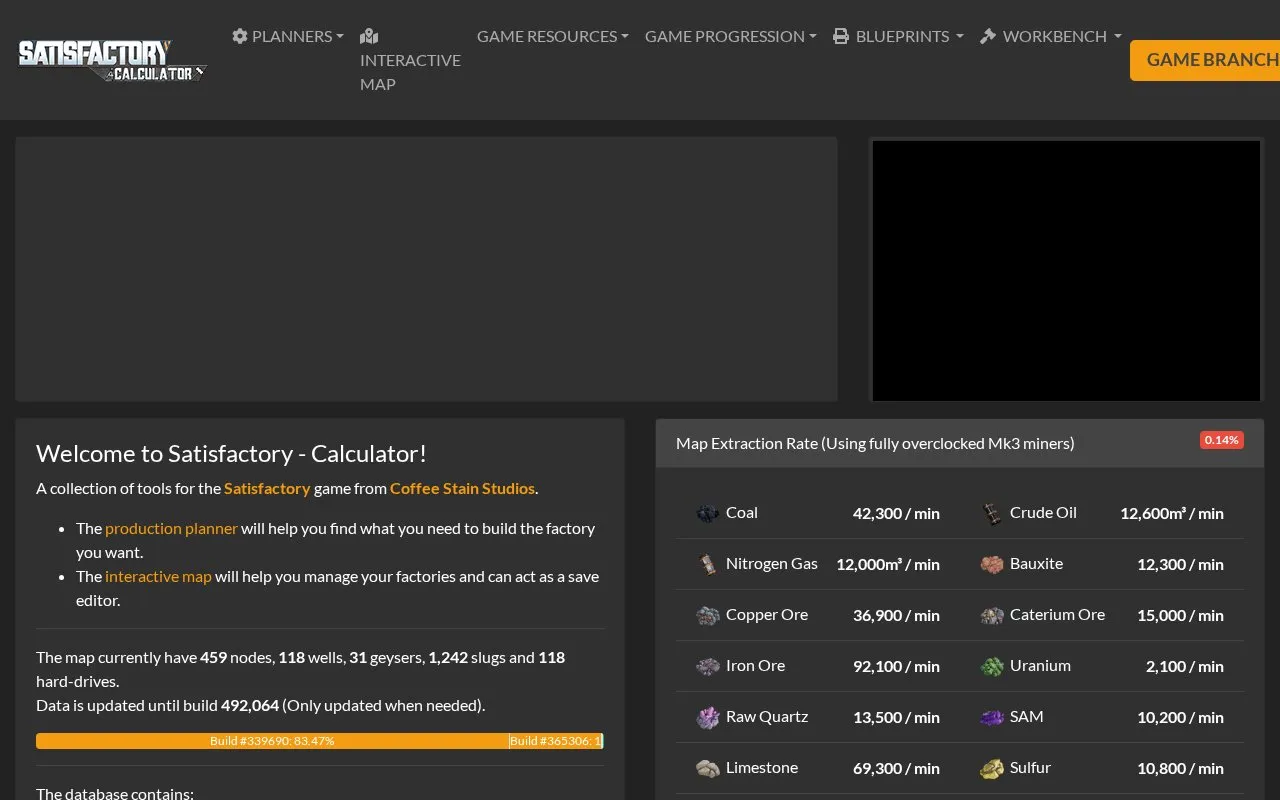Screen dimensions: 1280x800
Task: Expand the Game Resources menu
Action: 553,36
